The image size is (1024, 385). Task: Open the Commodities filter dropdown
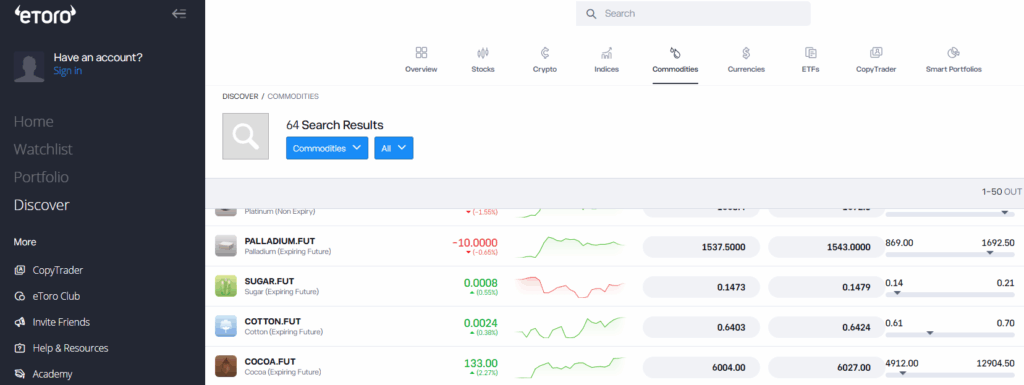pyautogui.click(x=327, y=148)
